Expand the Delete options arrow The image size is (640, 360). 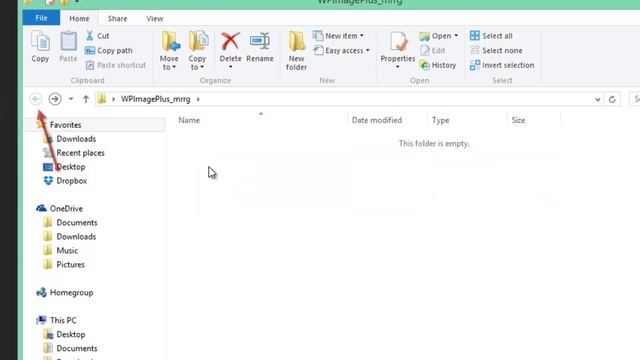point(230,67)
